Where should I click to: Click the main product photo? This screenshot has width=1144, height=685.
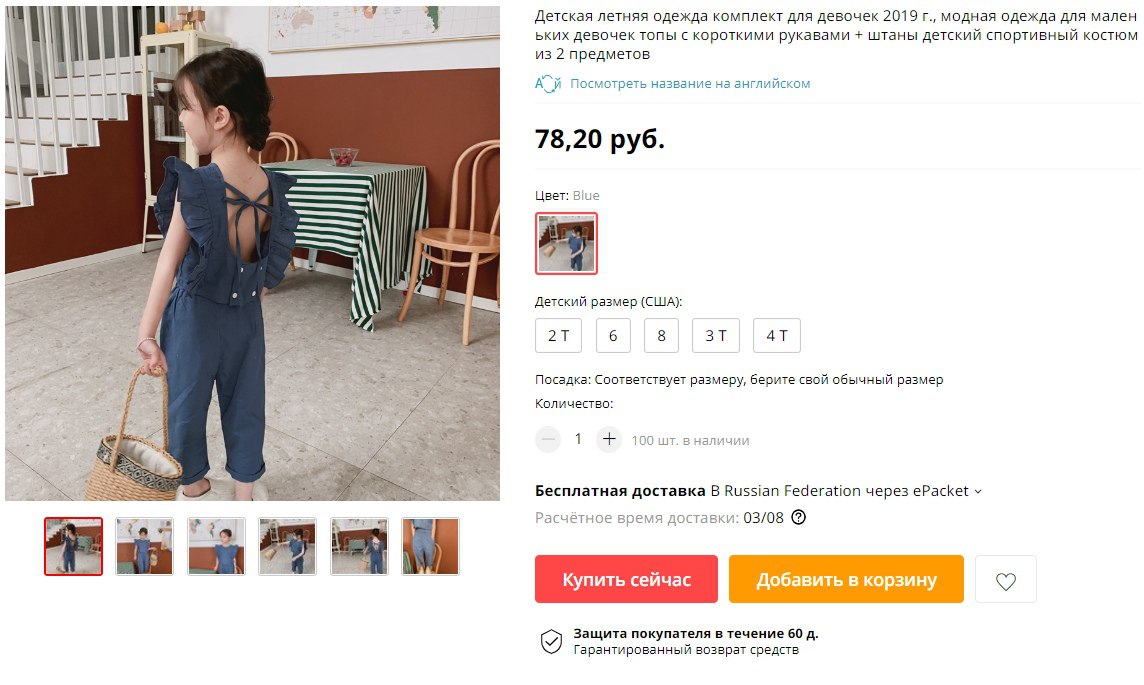(252, 252)
